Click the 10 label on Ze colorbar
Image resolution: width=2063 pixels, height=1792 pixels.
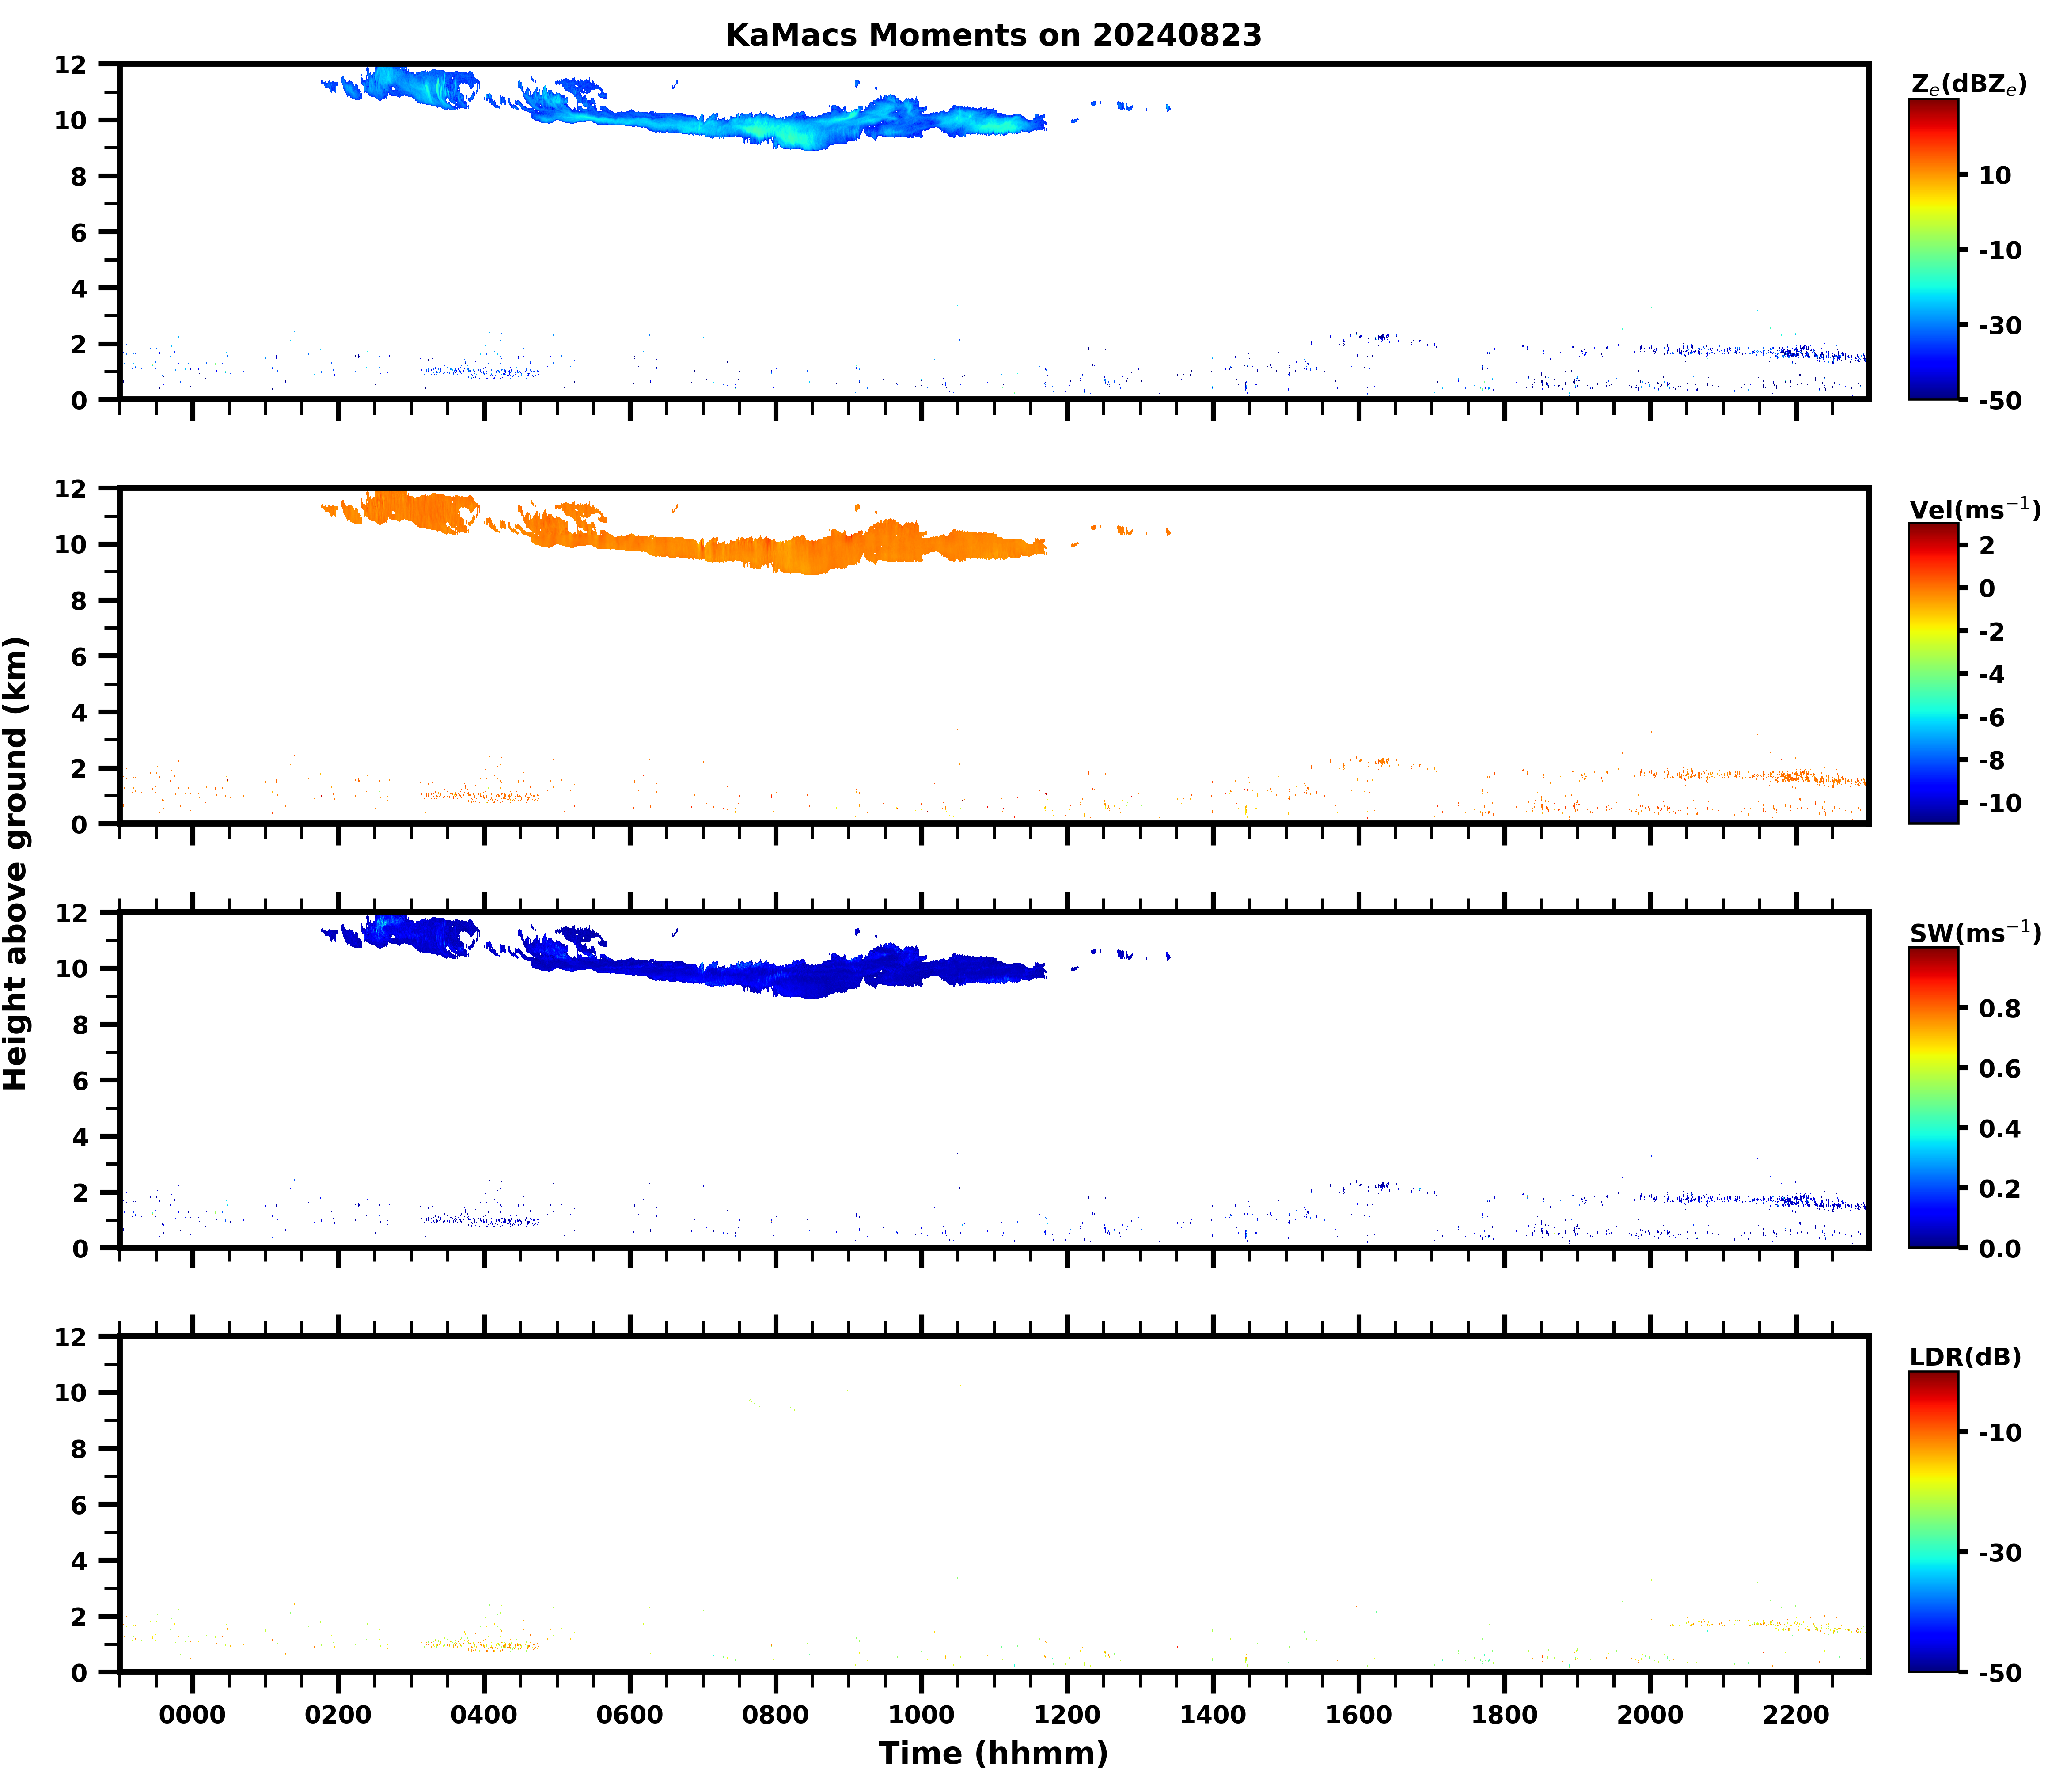pos(1994,176)
